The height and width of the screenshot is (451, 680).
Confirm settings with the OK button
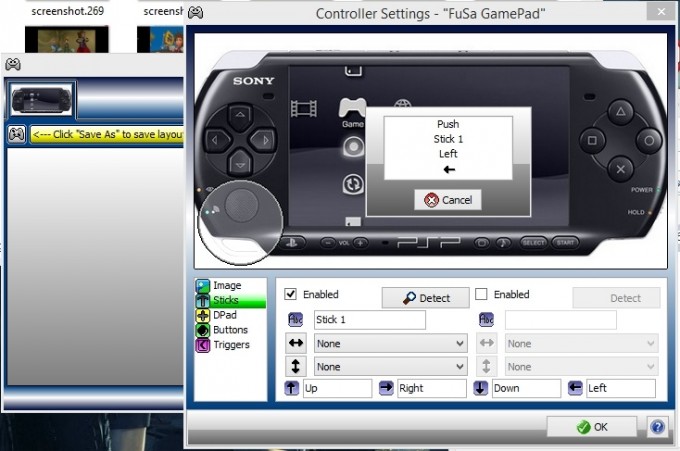(x=592, y=427)
